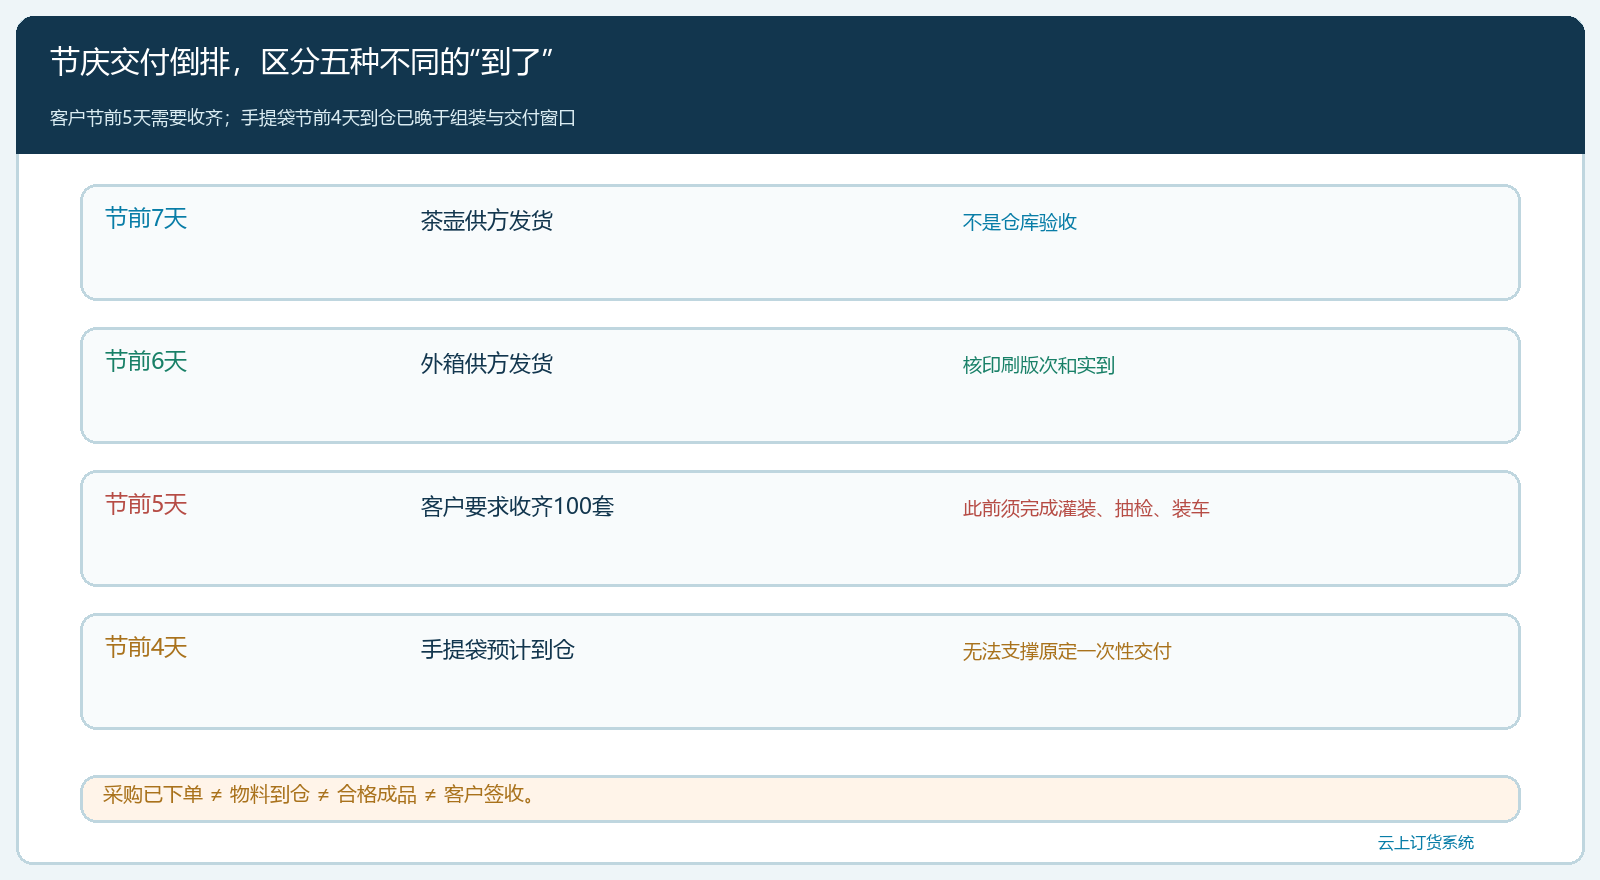Screen dimensions: 1600x880
Task: Click the note 此前须完成灌装、抽检、装车
Action: [x=1086, y=508]
